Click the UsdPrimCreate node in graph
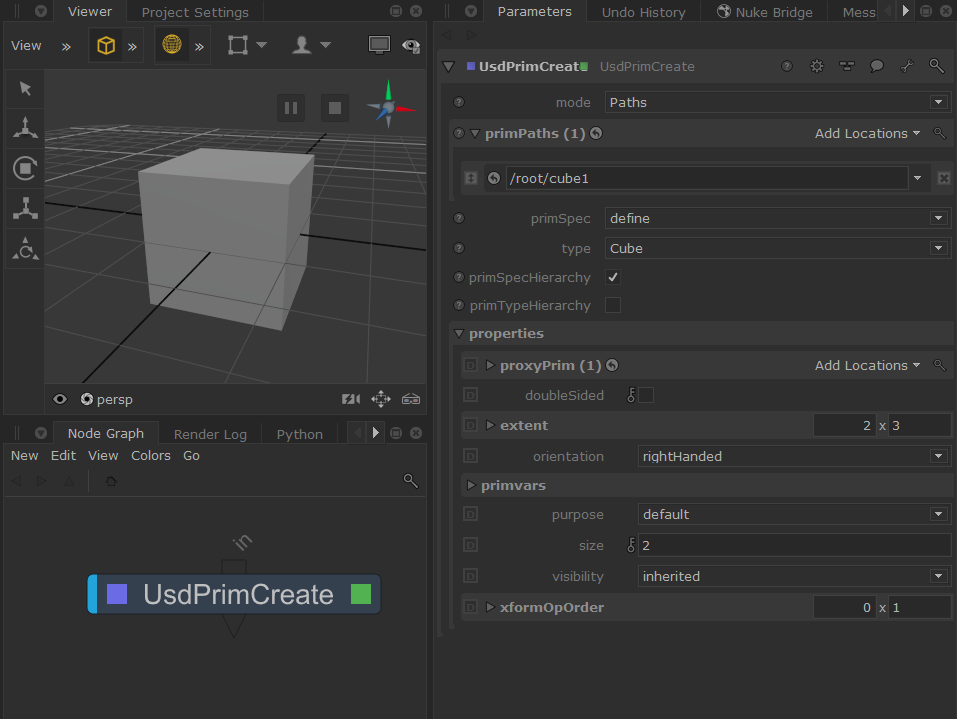This screenshot has width=957, height=719. pos(237,594)
